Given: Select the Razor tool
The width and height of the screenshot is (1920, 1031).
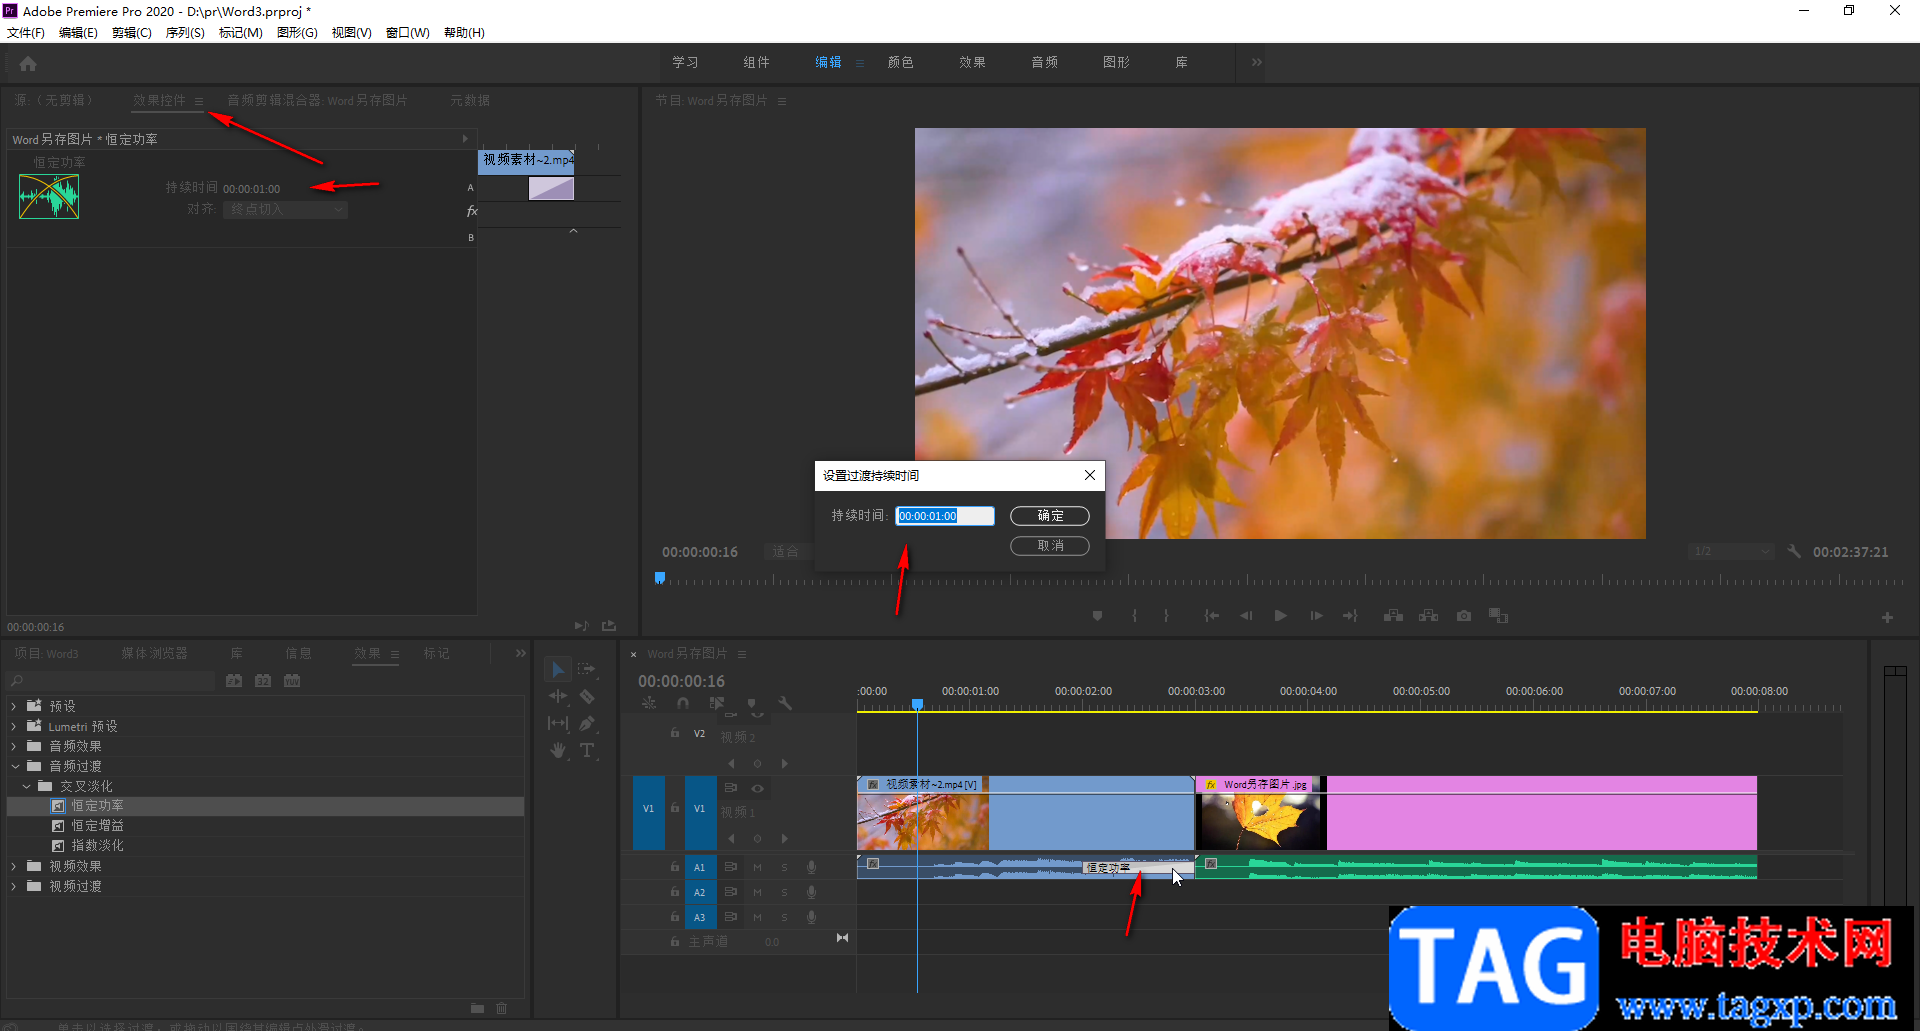Looking at the screenshot, I should (x=587, y=696).
